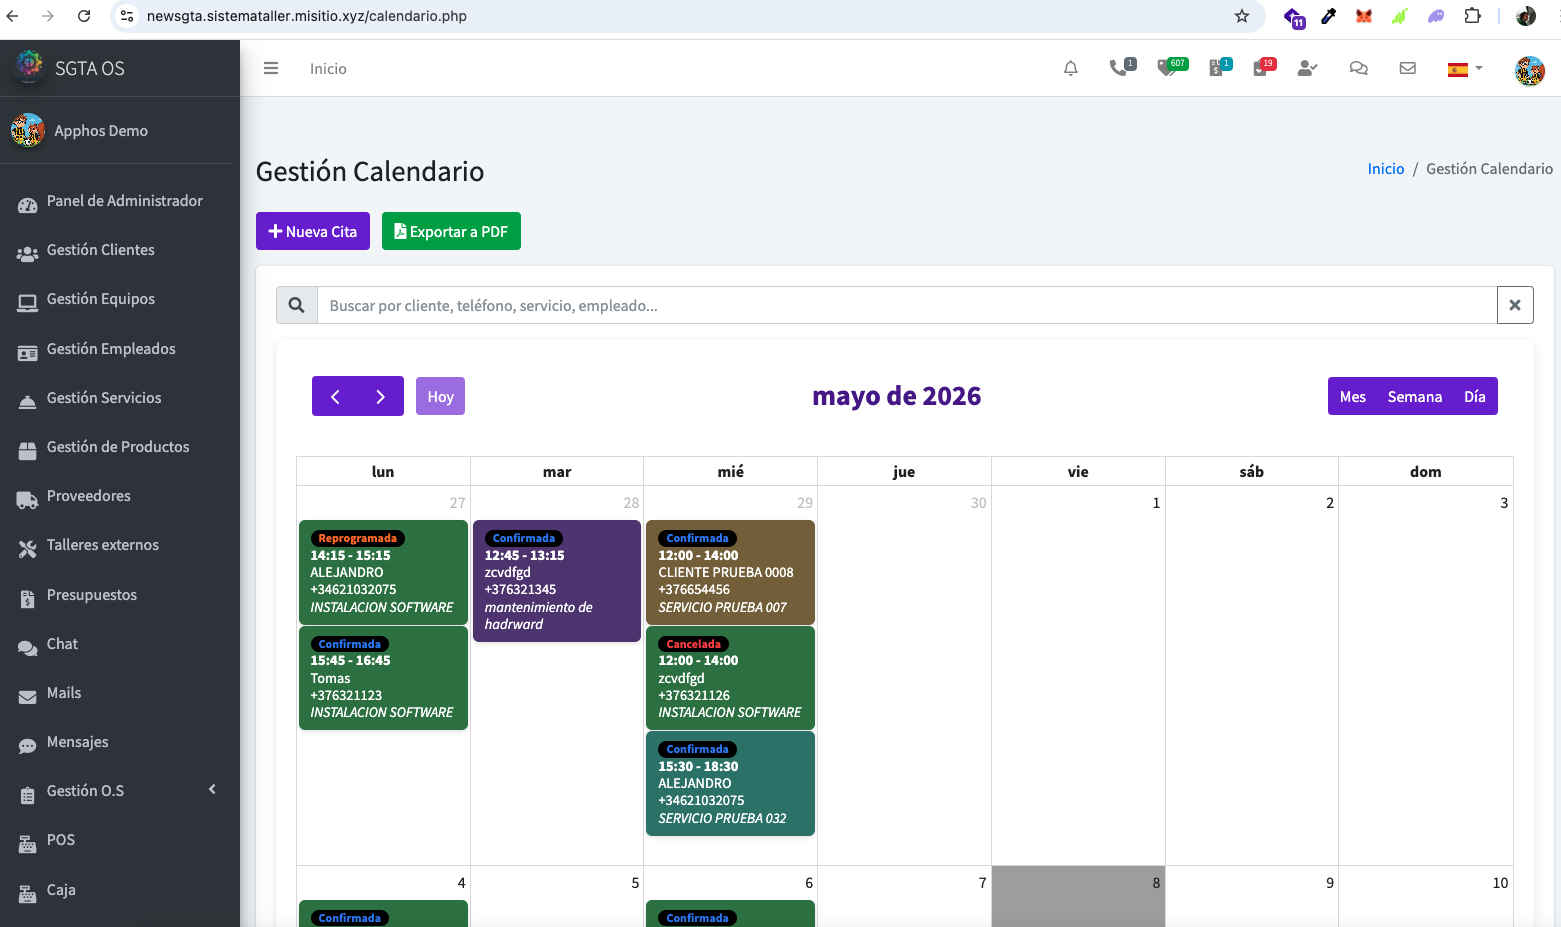Screen dimensions: 1561x927
Task: Open the envelope mail icon in top bar
Action: (x=1407, y=68)
